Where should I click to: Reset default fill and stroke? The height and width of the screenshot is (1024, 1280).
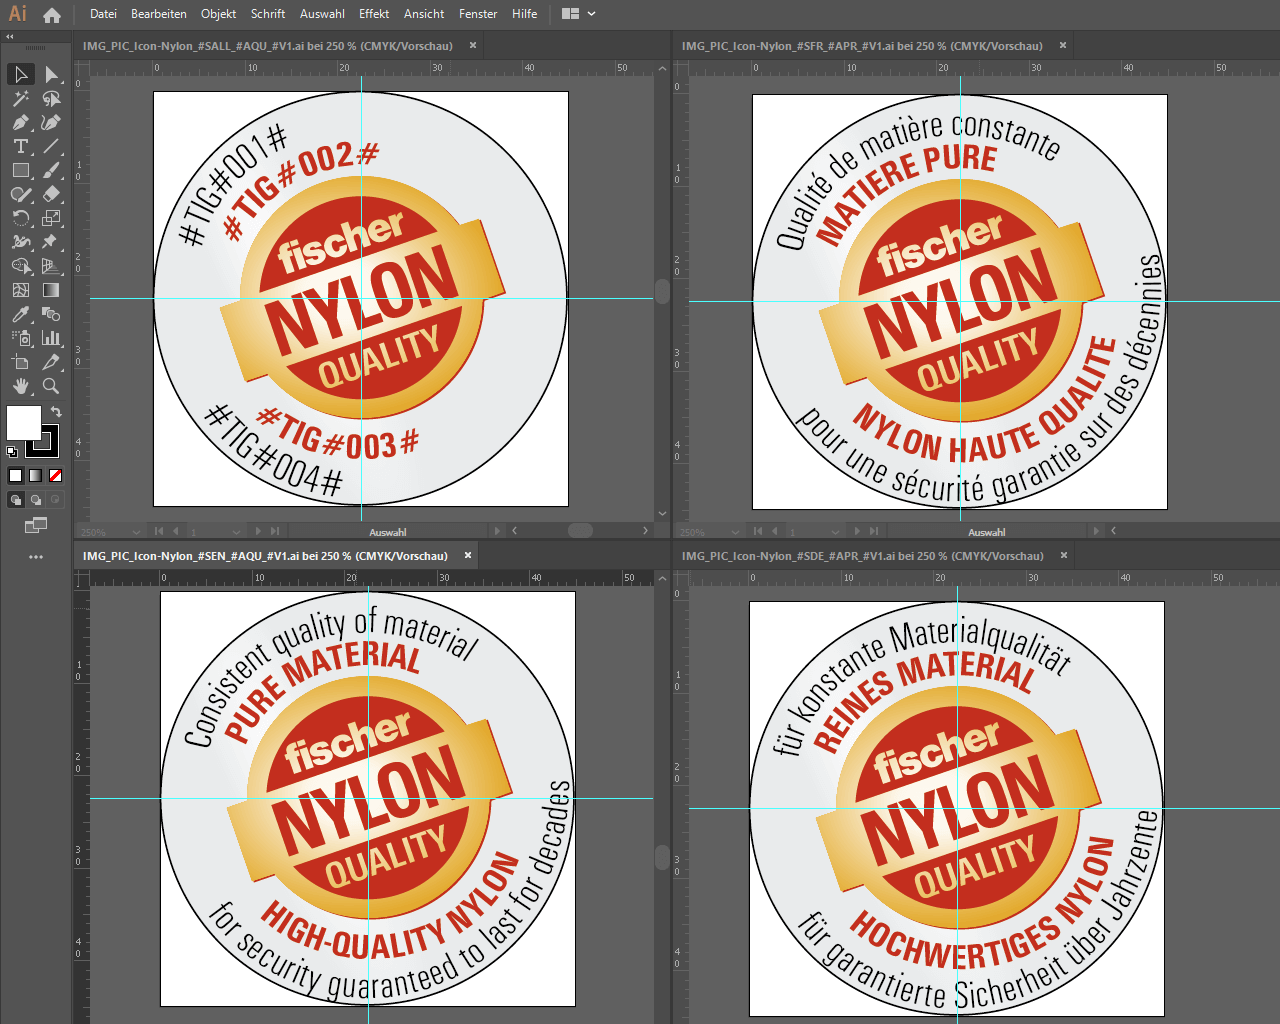pyautogui.click(x=12, y=452)
